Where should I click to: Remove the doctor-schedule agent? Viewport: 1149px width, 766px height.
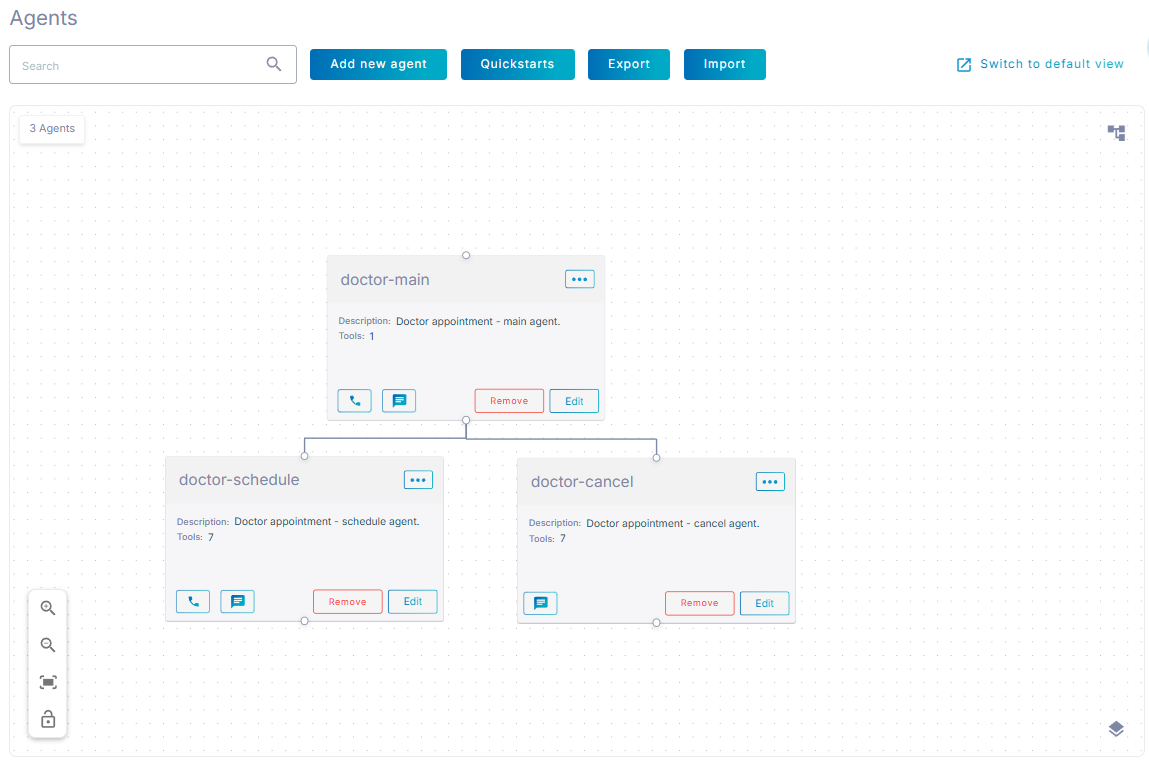tap(347, 601)
